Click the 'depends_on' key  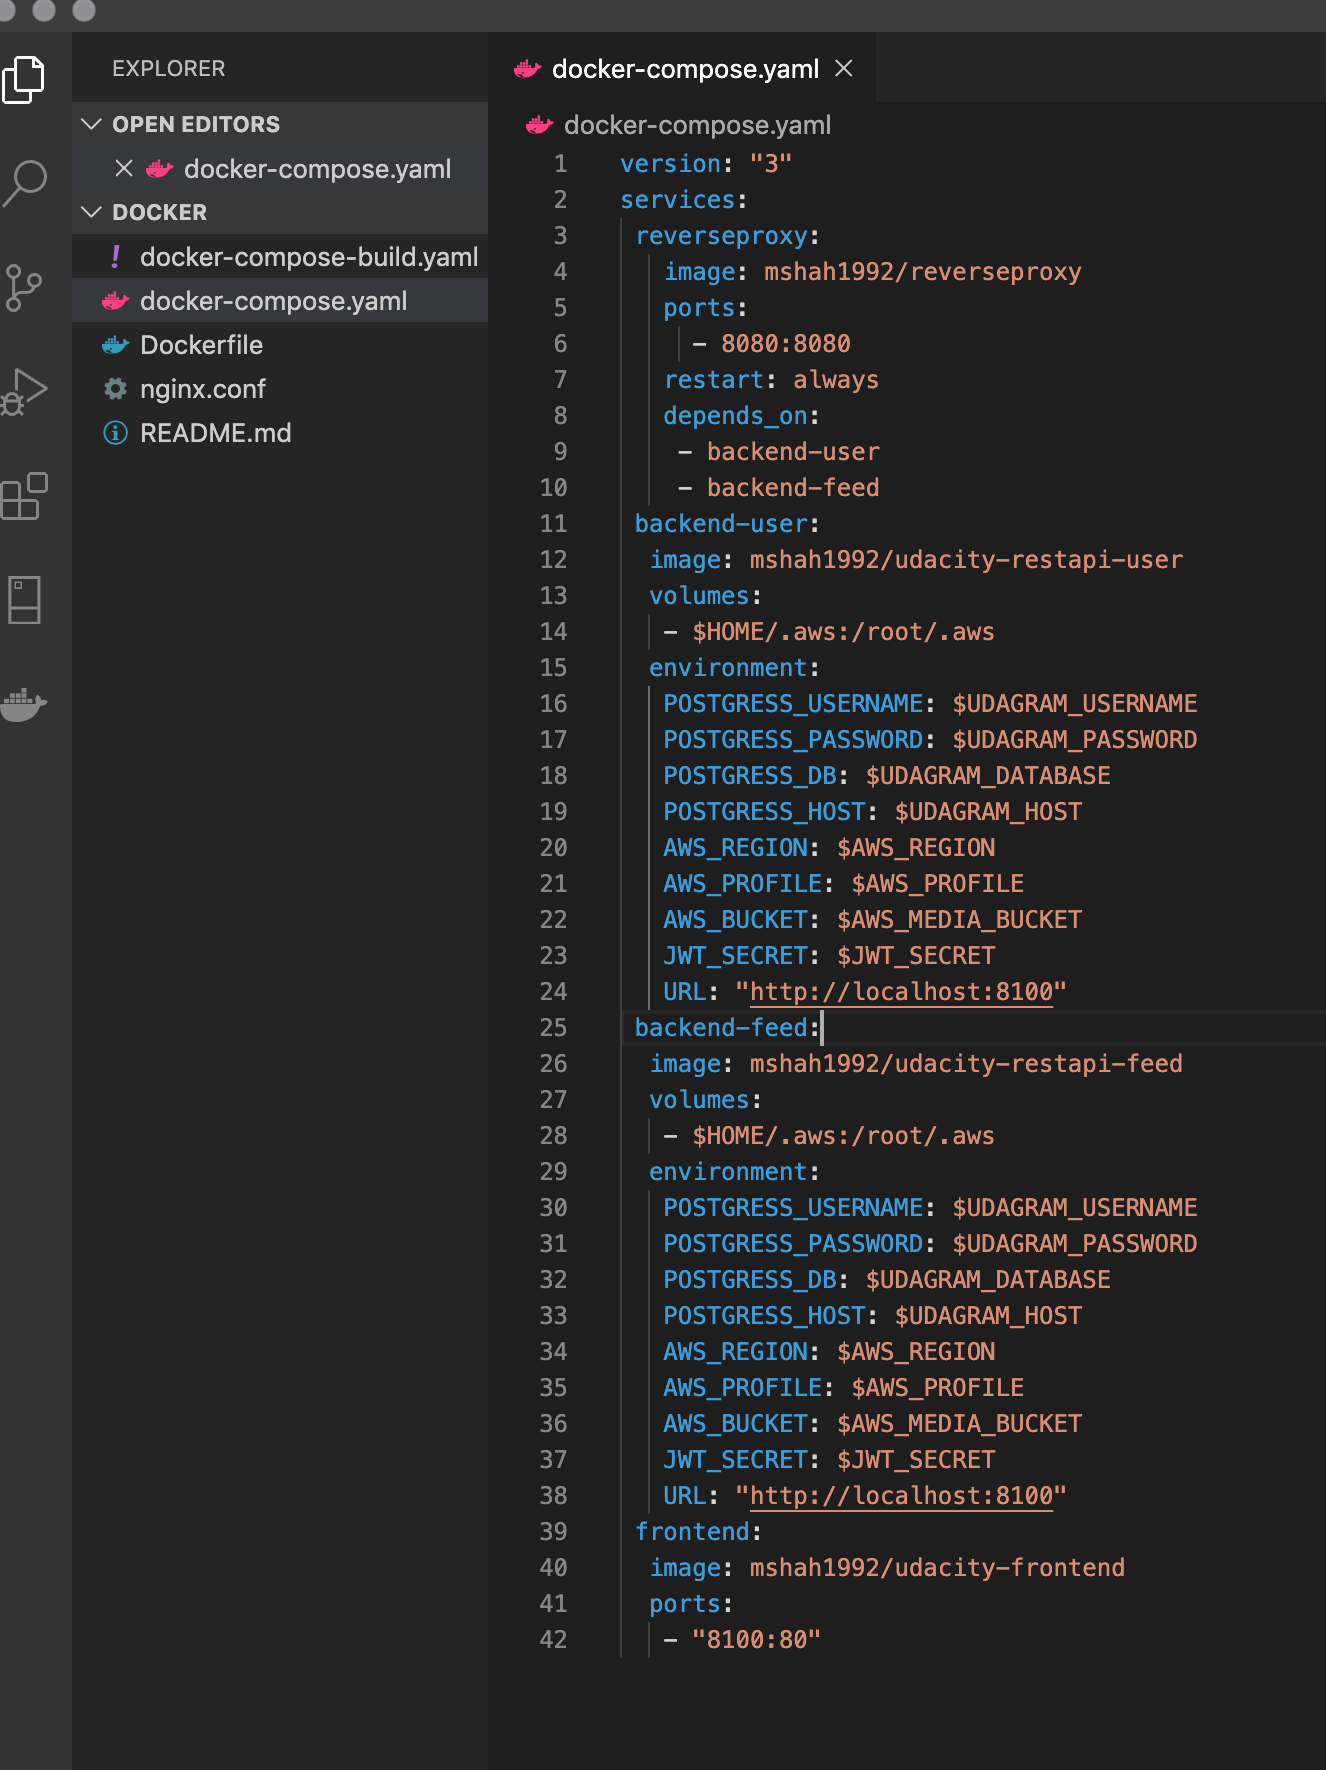coord(735,415)
